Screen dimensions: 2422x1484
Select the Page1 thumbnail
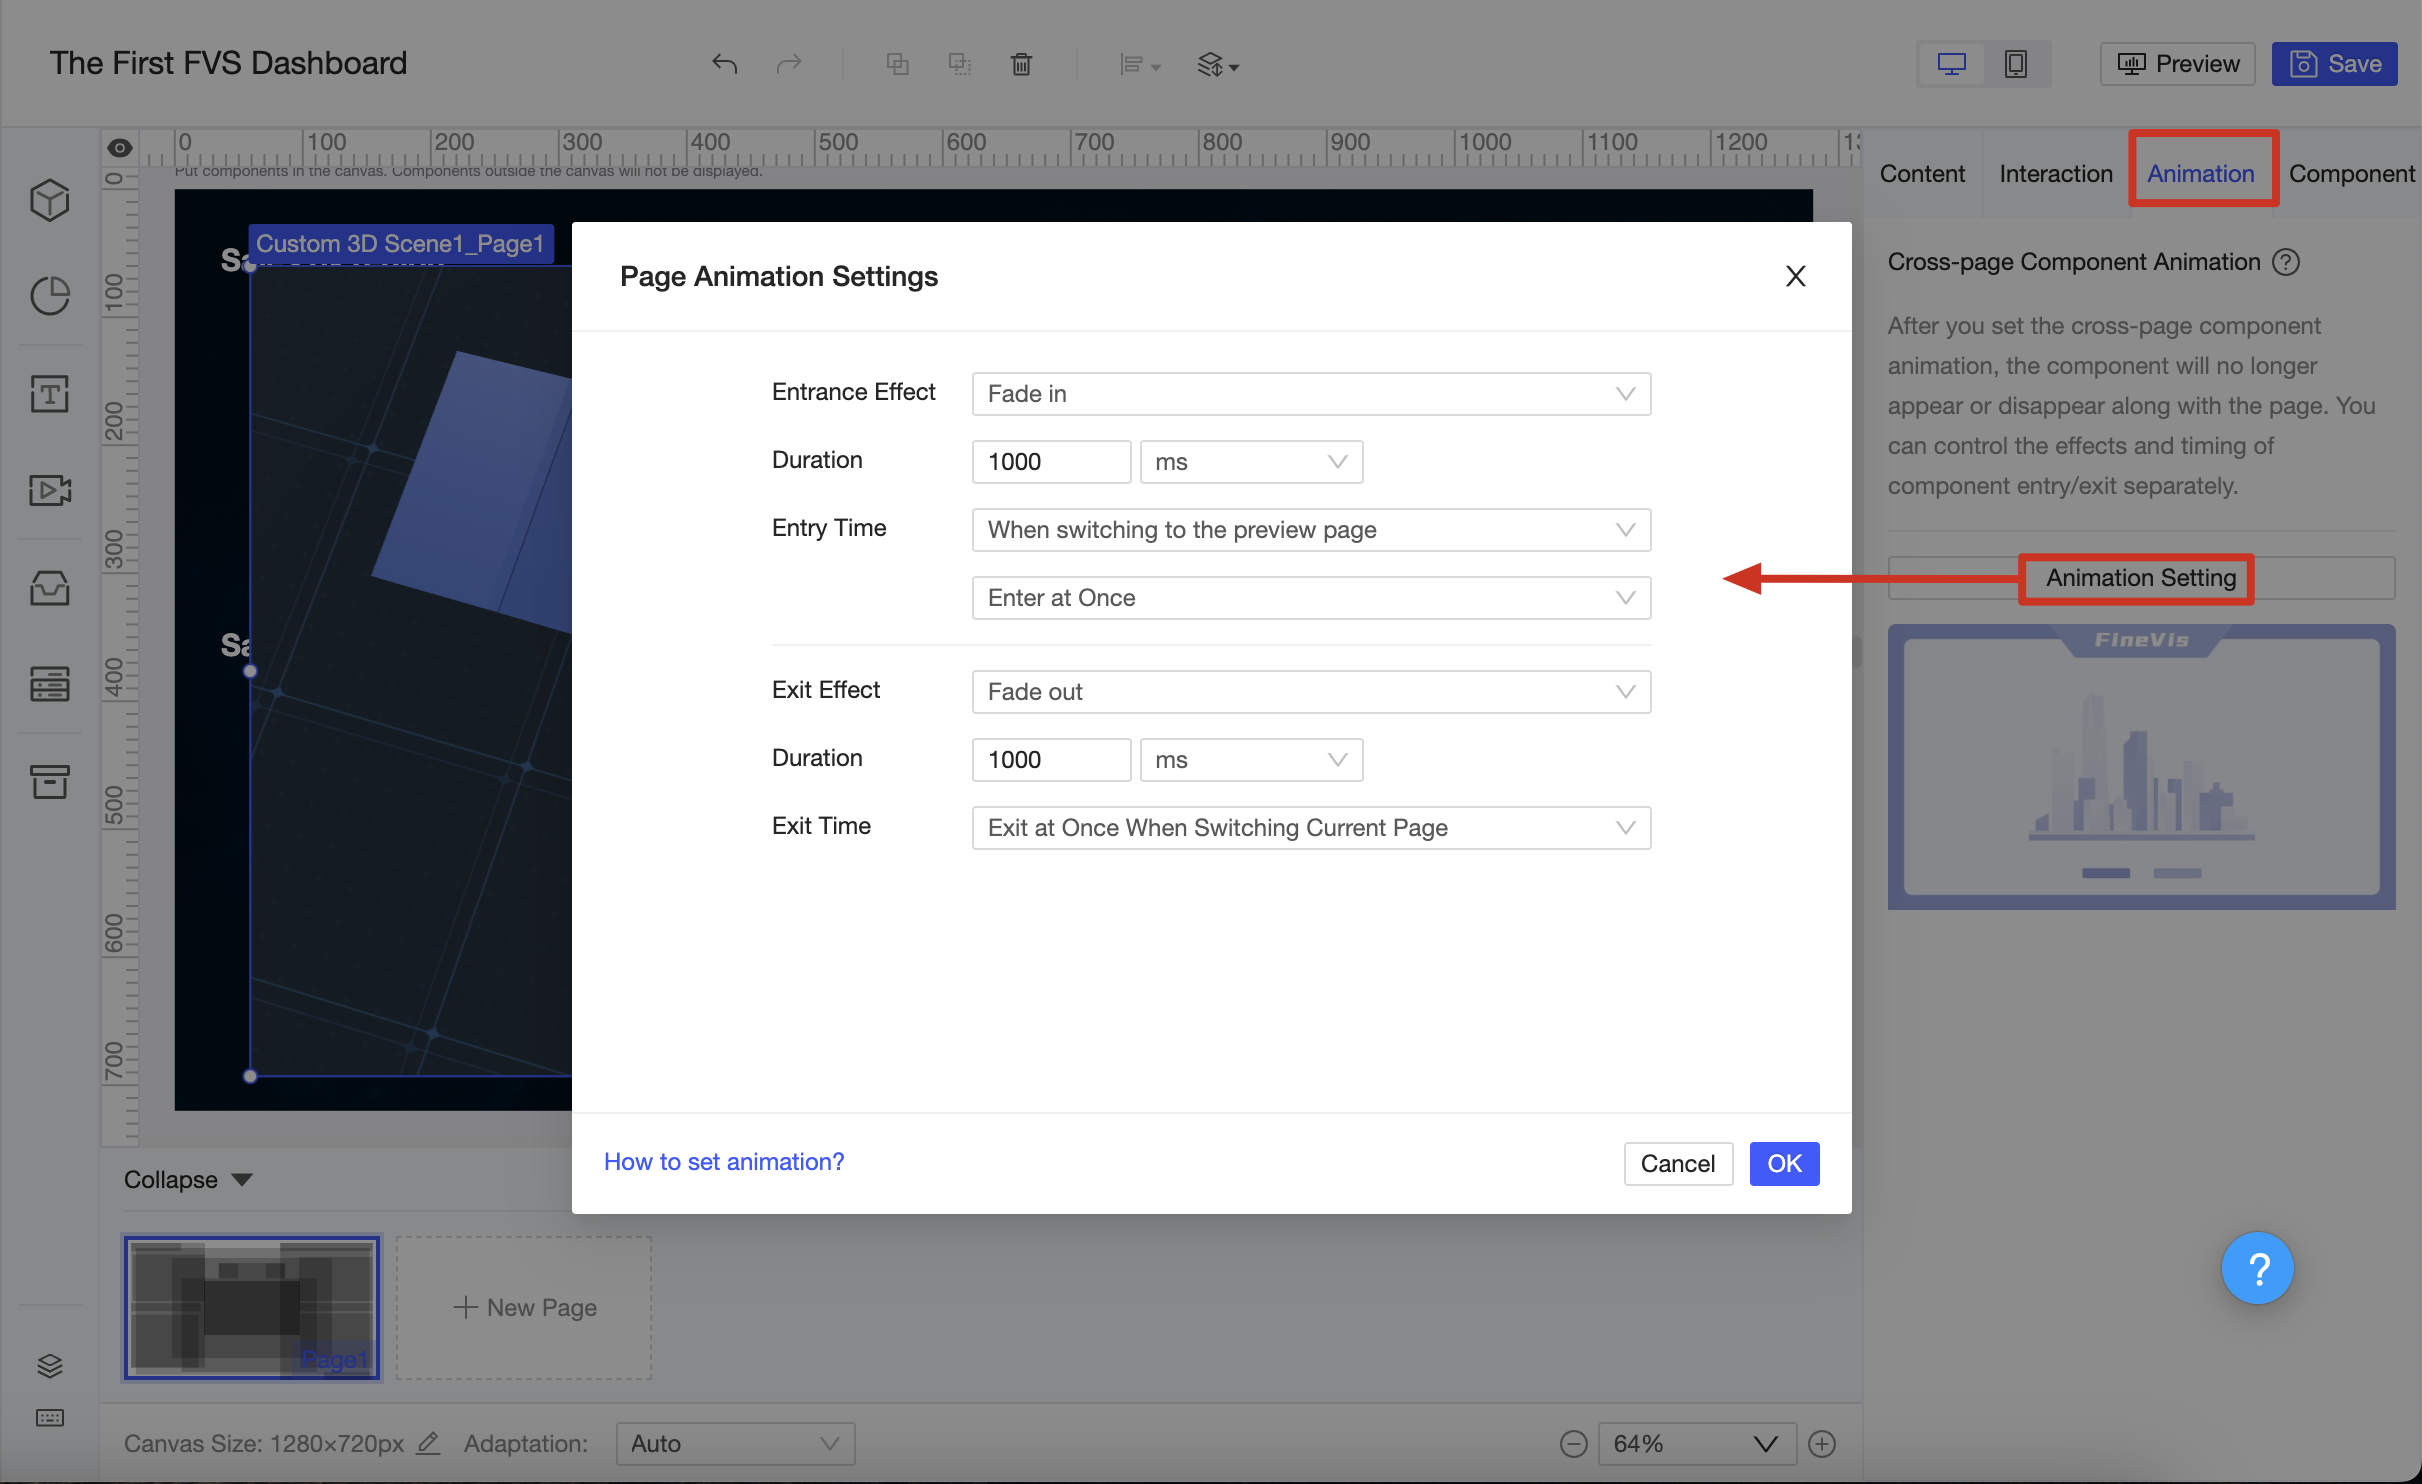tap(251, 1307)
